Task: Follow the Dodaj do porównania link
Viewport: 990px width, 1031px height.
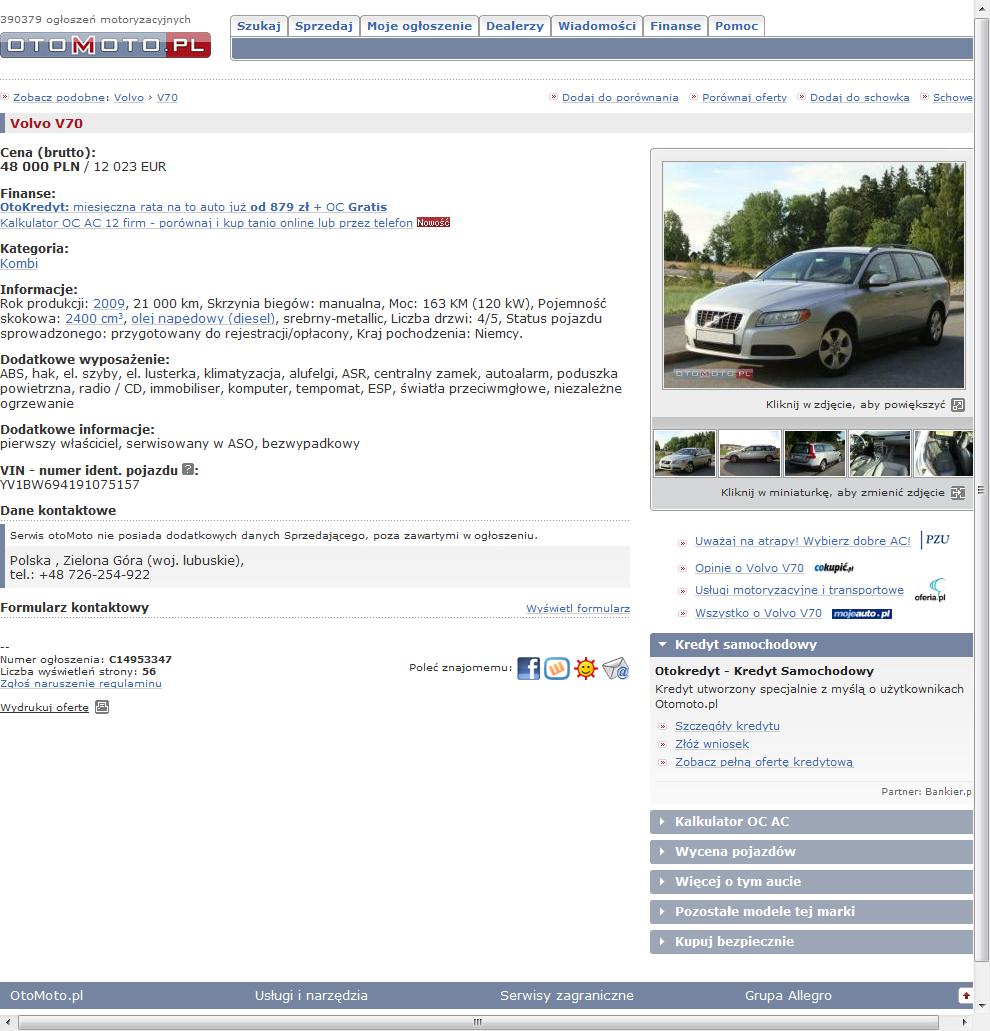Action: (x=620, y=97)
